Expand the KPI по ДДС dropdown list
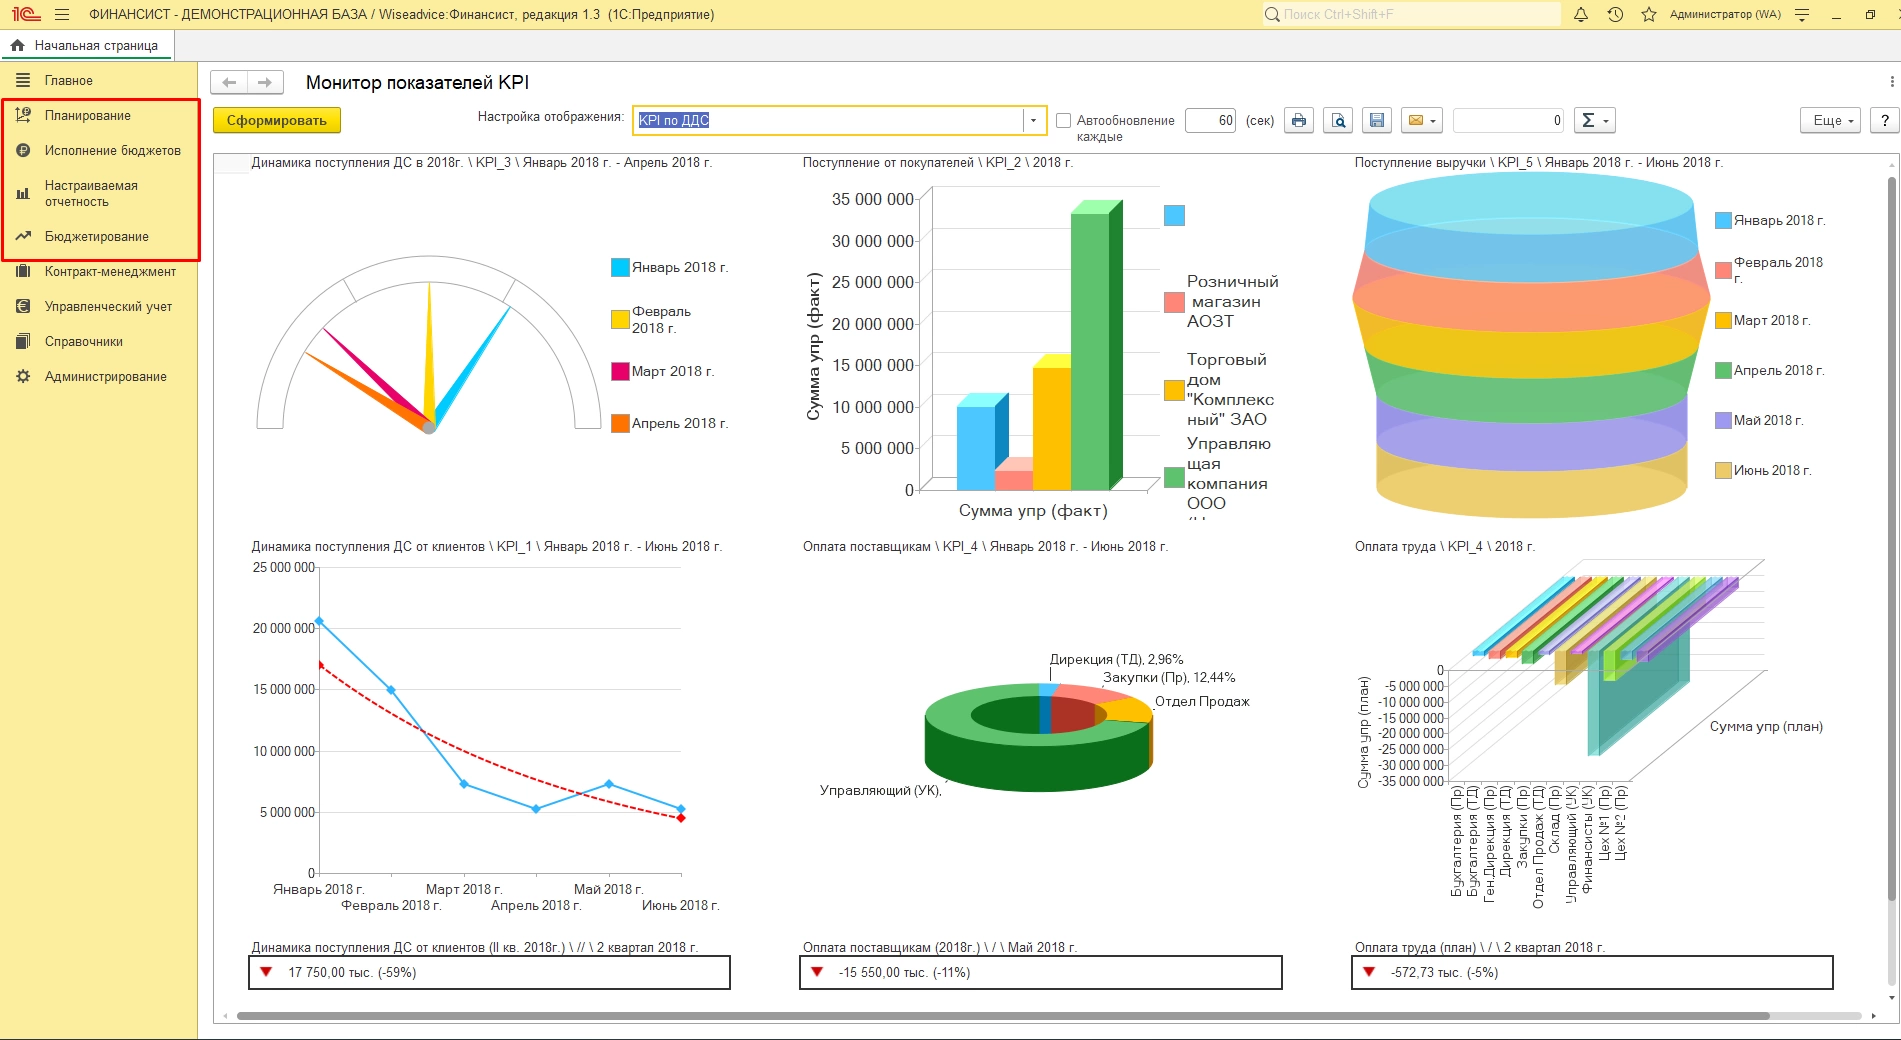Image resolution: width=1901 pixels, height=1040 pixels. point(1033,121)
